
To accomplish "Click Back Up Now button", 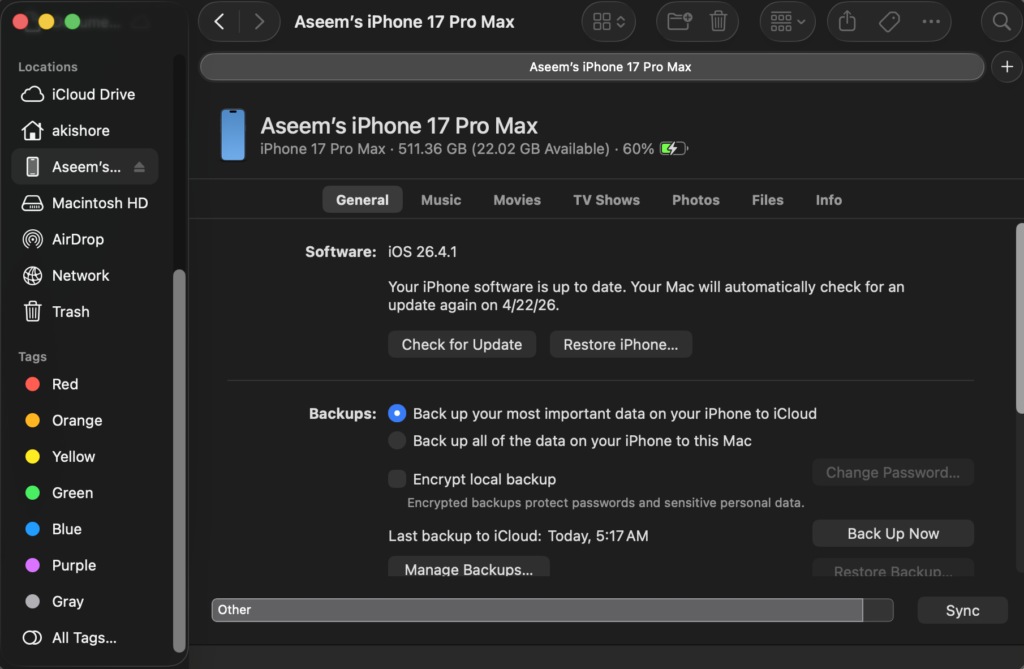I will pyautogui.click(x=893, y=534).
